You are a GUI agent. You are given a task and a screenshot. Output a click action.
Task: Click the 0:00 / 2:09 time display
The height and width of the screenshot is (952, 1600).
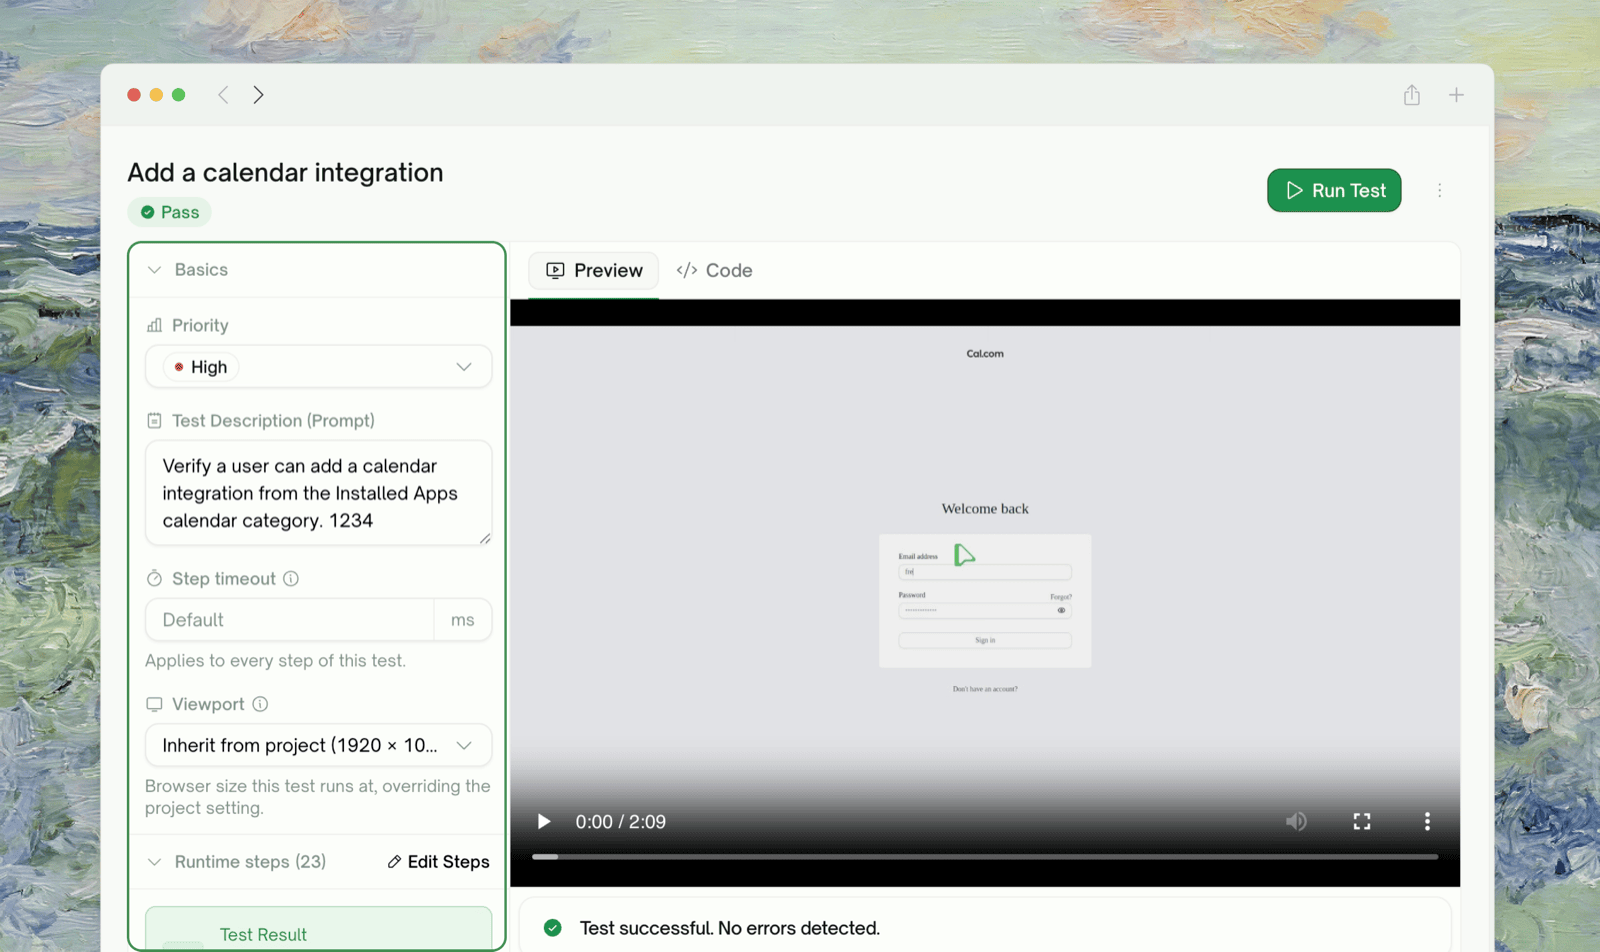click(x=620, y=822)
